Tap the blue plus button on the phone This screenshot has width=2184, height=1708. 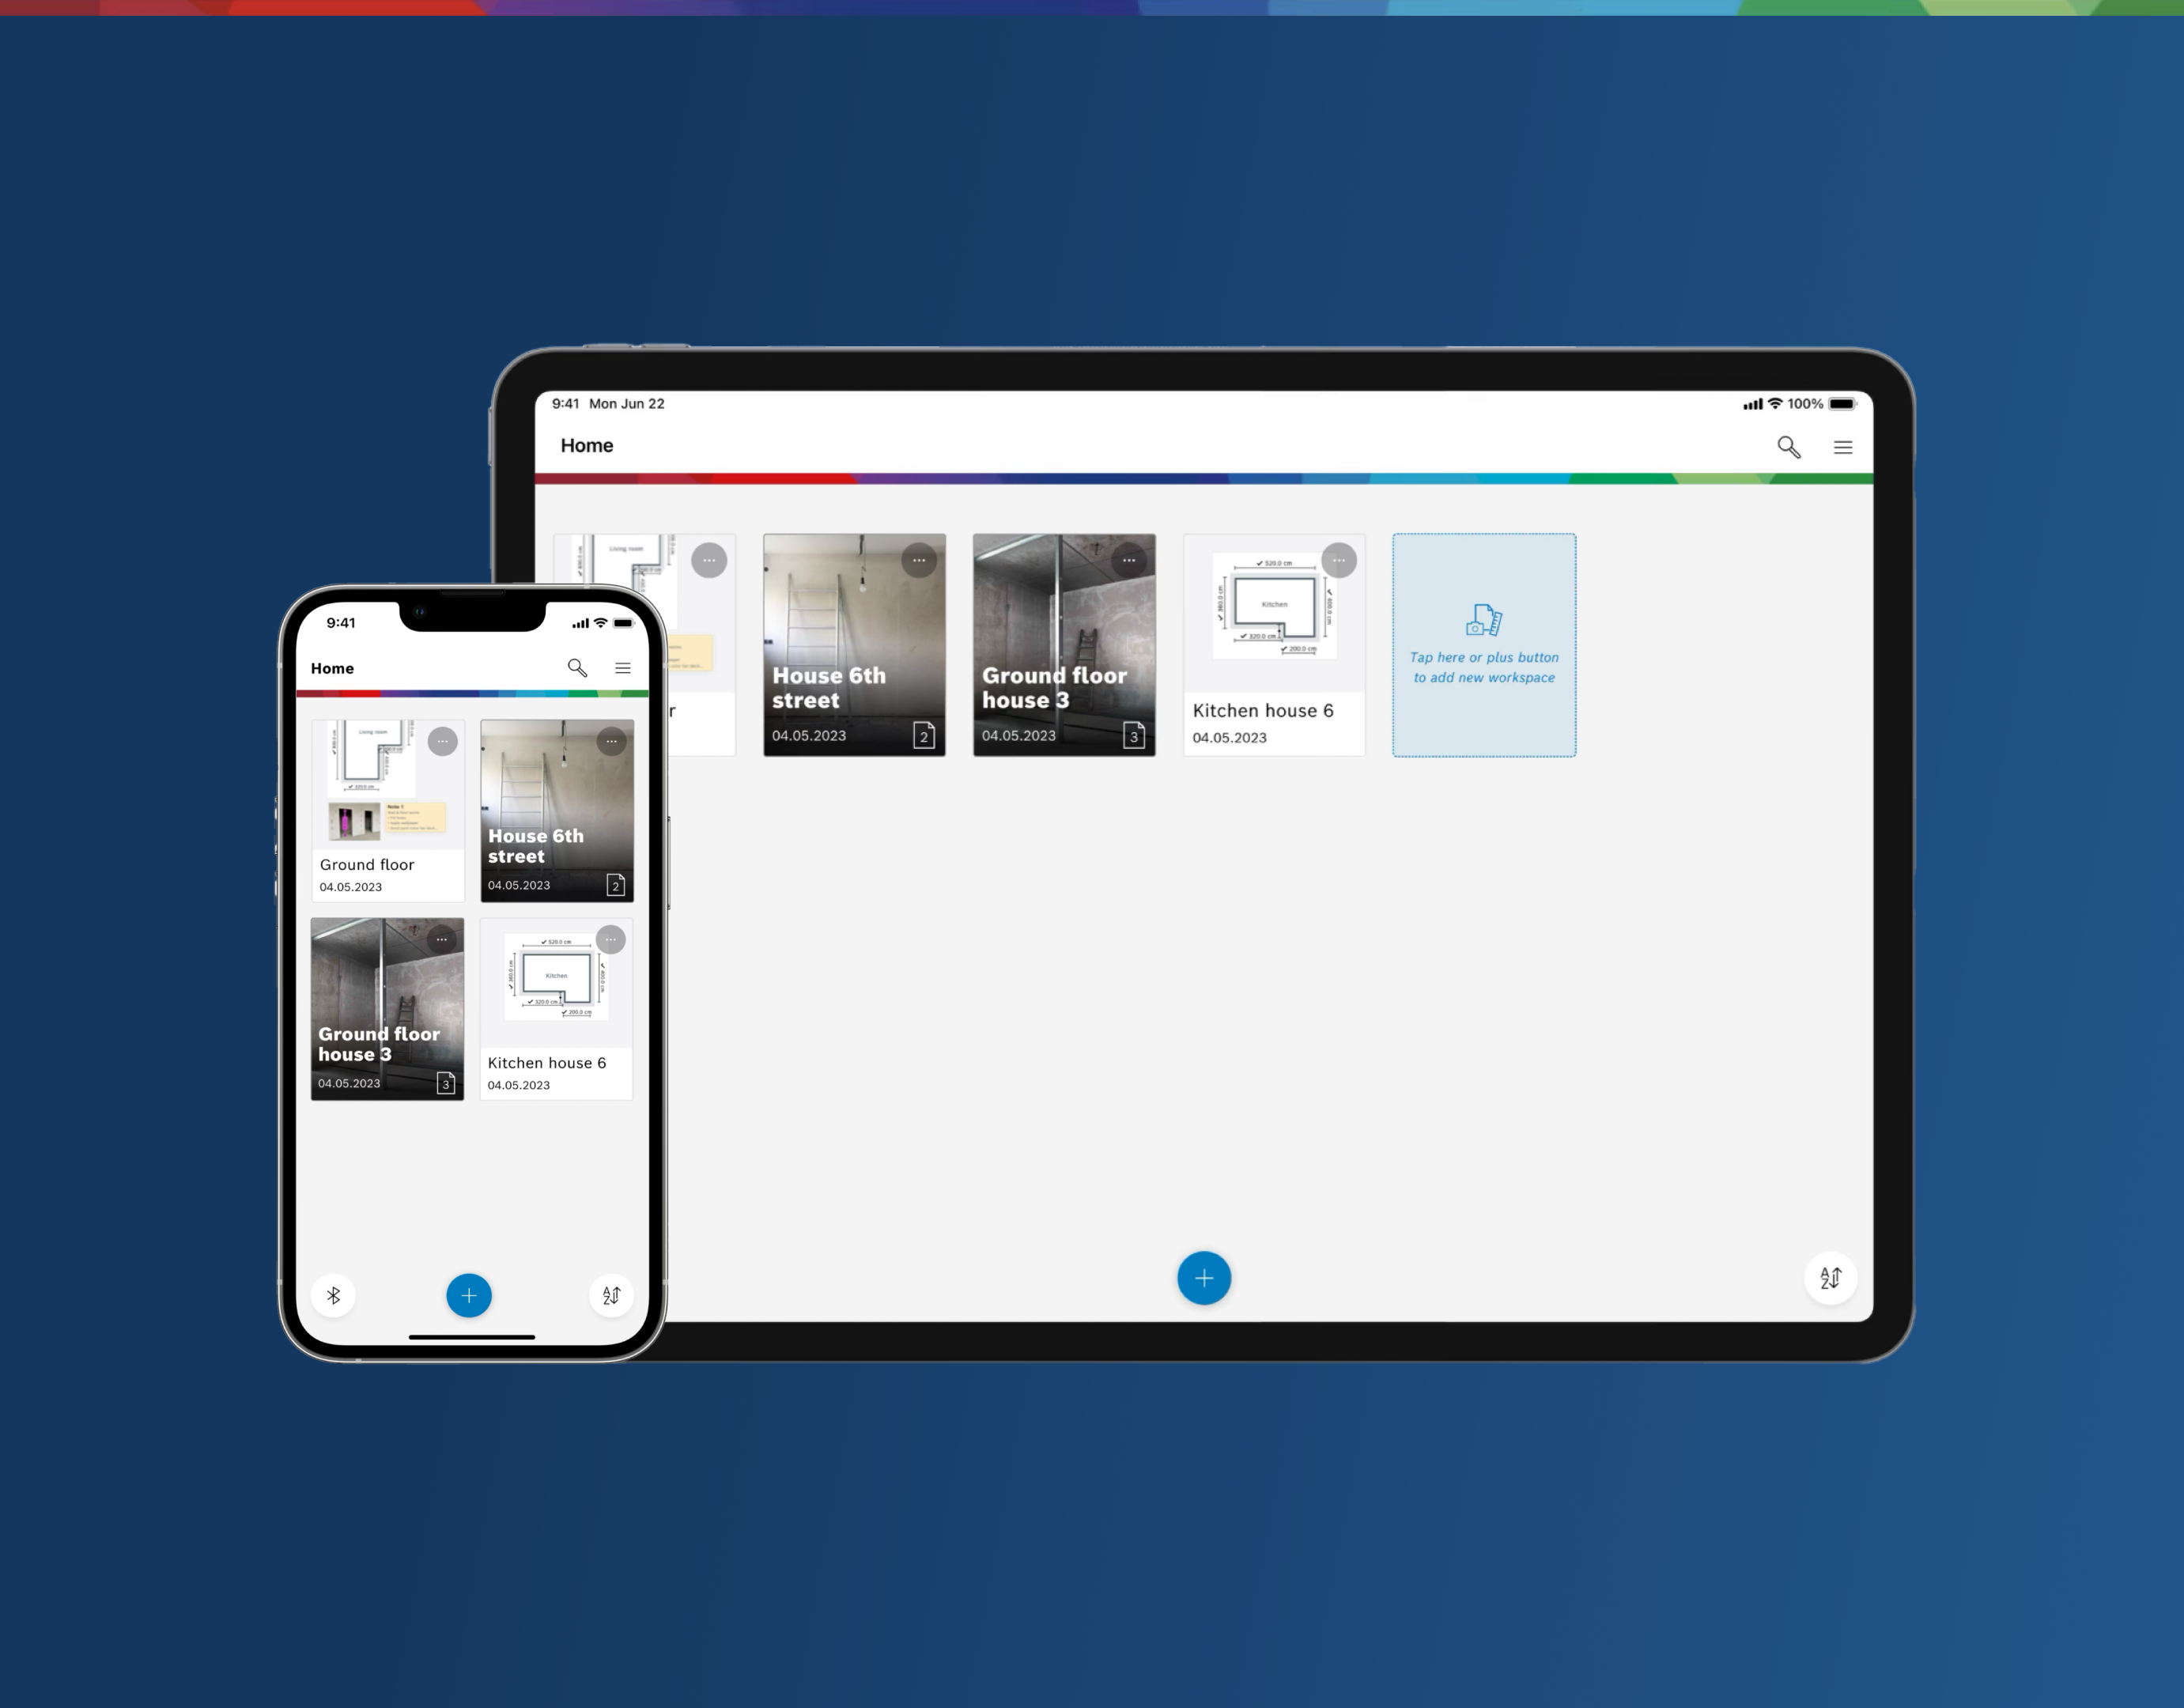coord(469,1295)
